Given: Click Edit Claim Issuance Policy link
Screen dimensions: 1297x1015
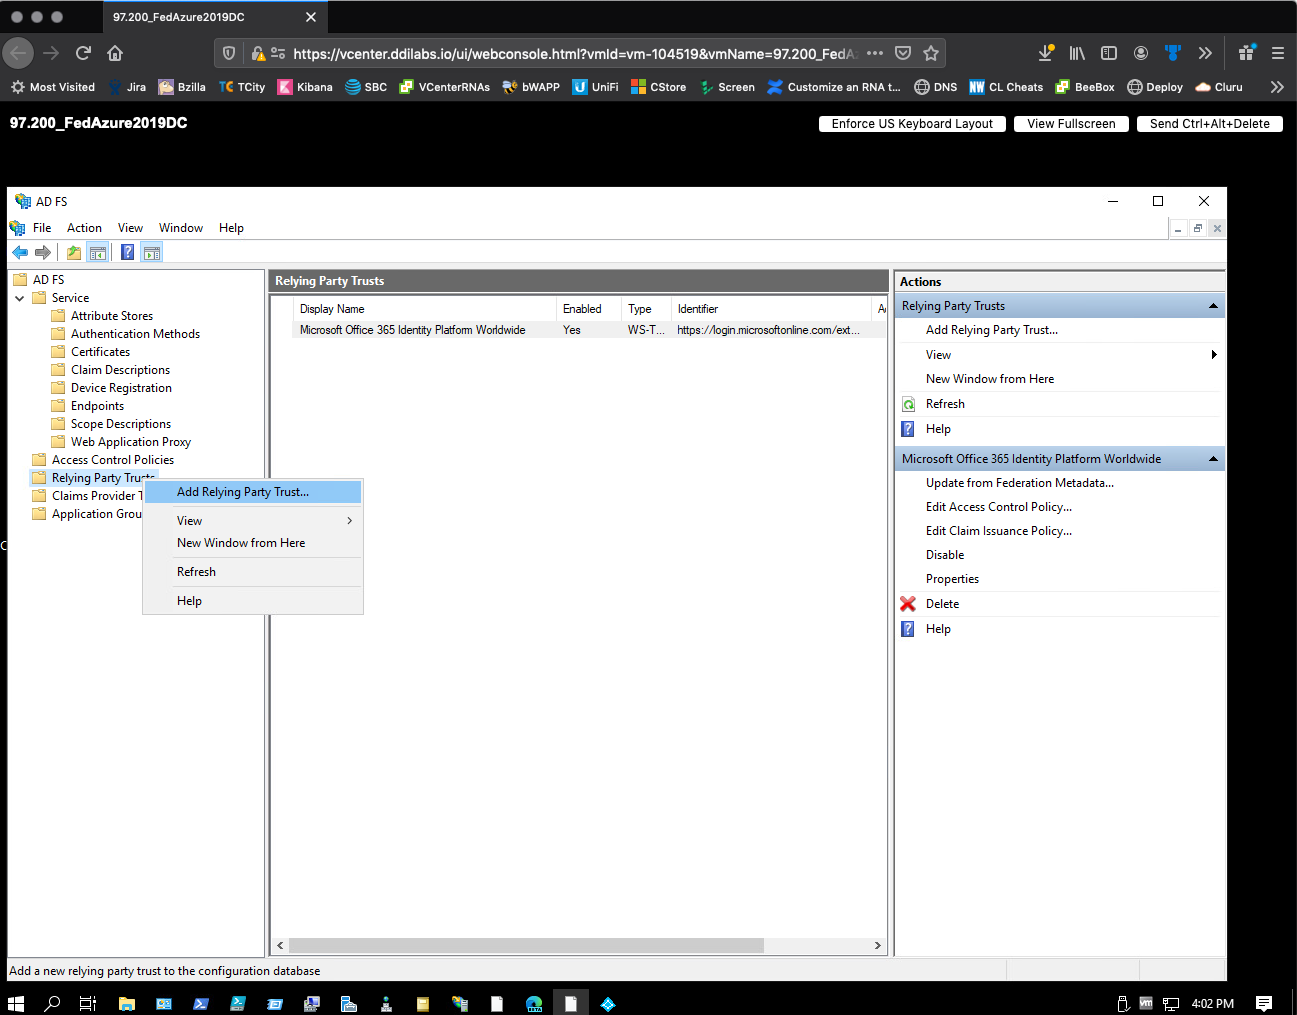Looking at the screenshot, I should click(x=998, y=531).
